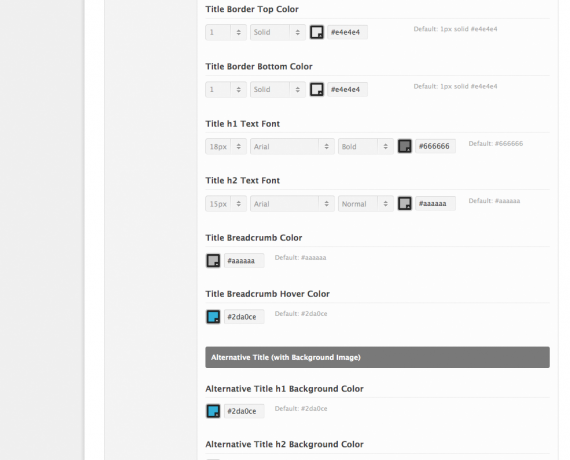Click the #666666 h1 color hex field
The width and height of the screenshot is (570, 460).
coord(435,146)
